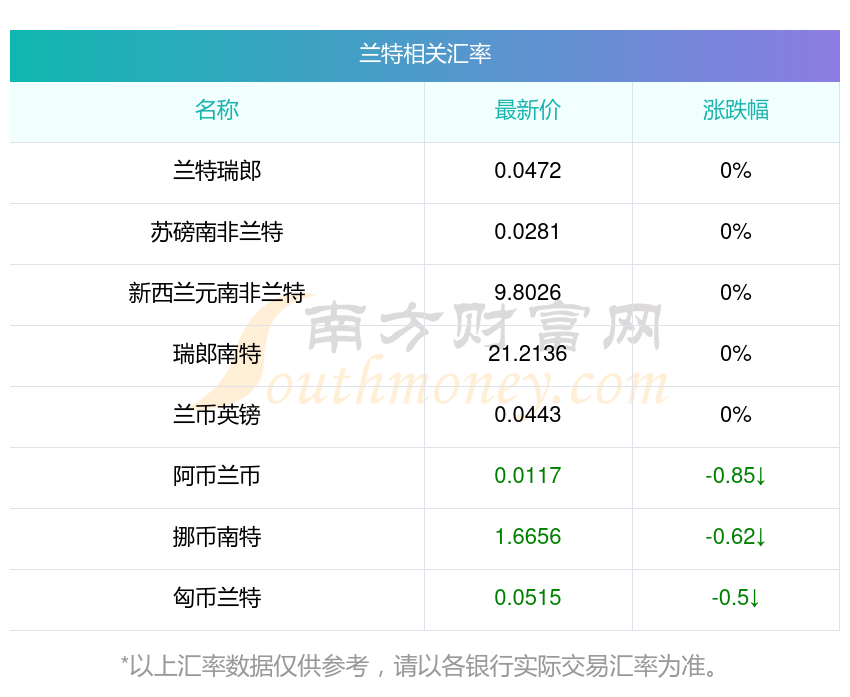Click the 兰特相关汇率 table title
Viewport: 850px width, 697px height.
[425, 54]
